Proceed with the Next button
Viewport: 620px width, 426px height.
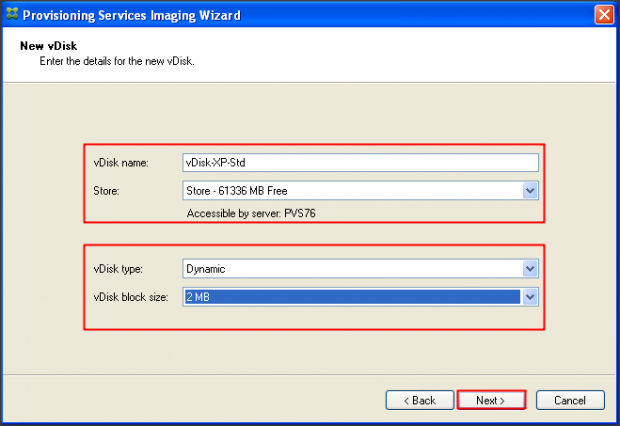point(491,400)
